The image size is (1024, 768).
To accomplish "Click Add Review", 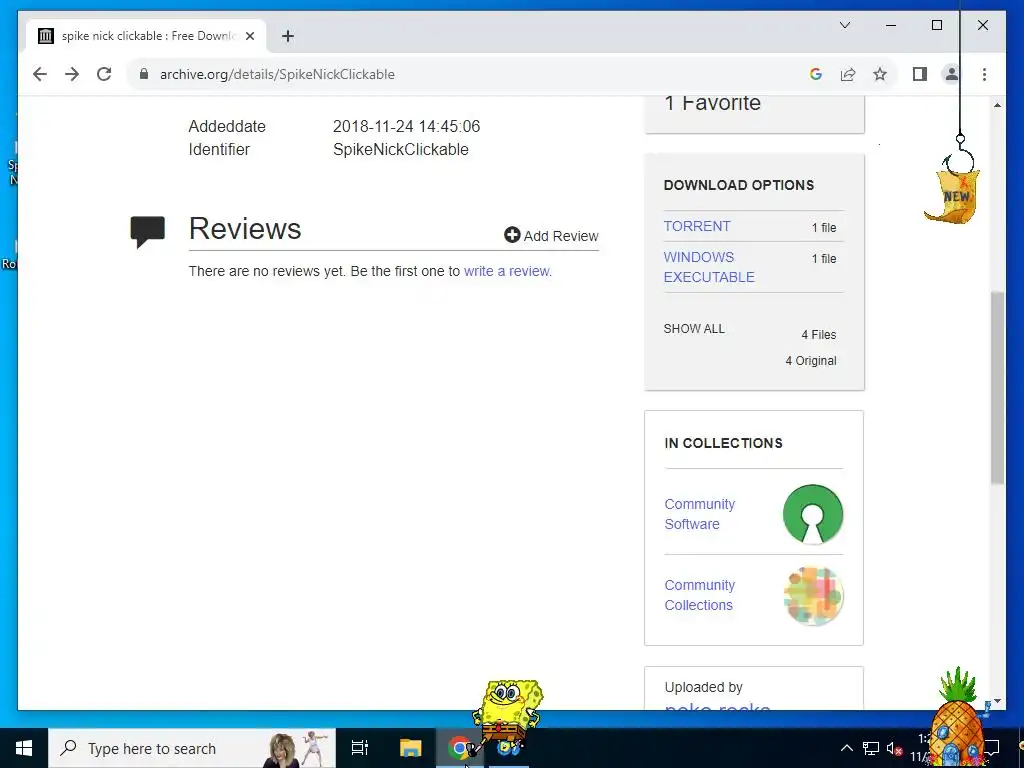I will coord(551,236).
